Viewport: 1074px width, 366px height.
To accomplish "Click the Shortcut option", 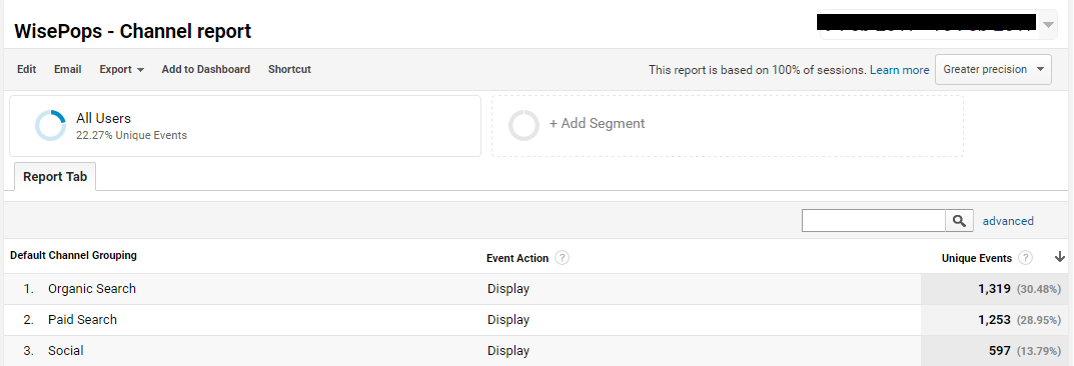I will pos(290,69).
